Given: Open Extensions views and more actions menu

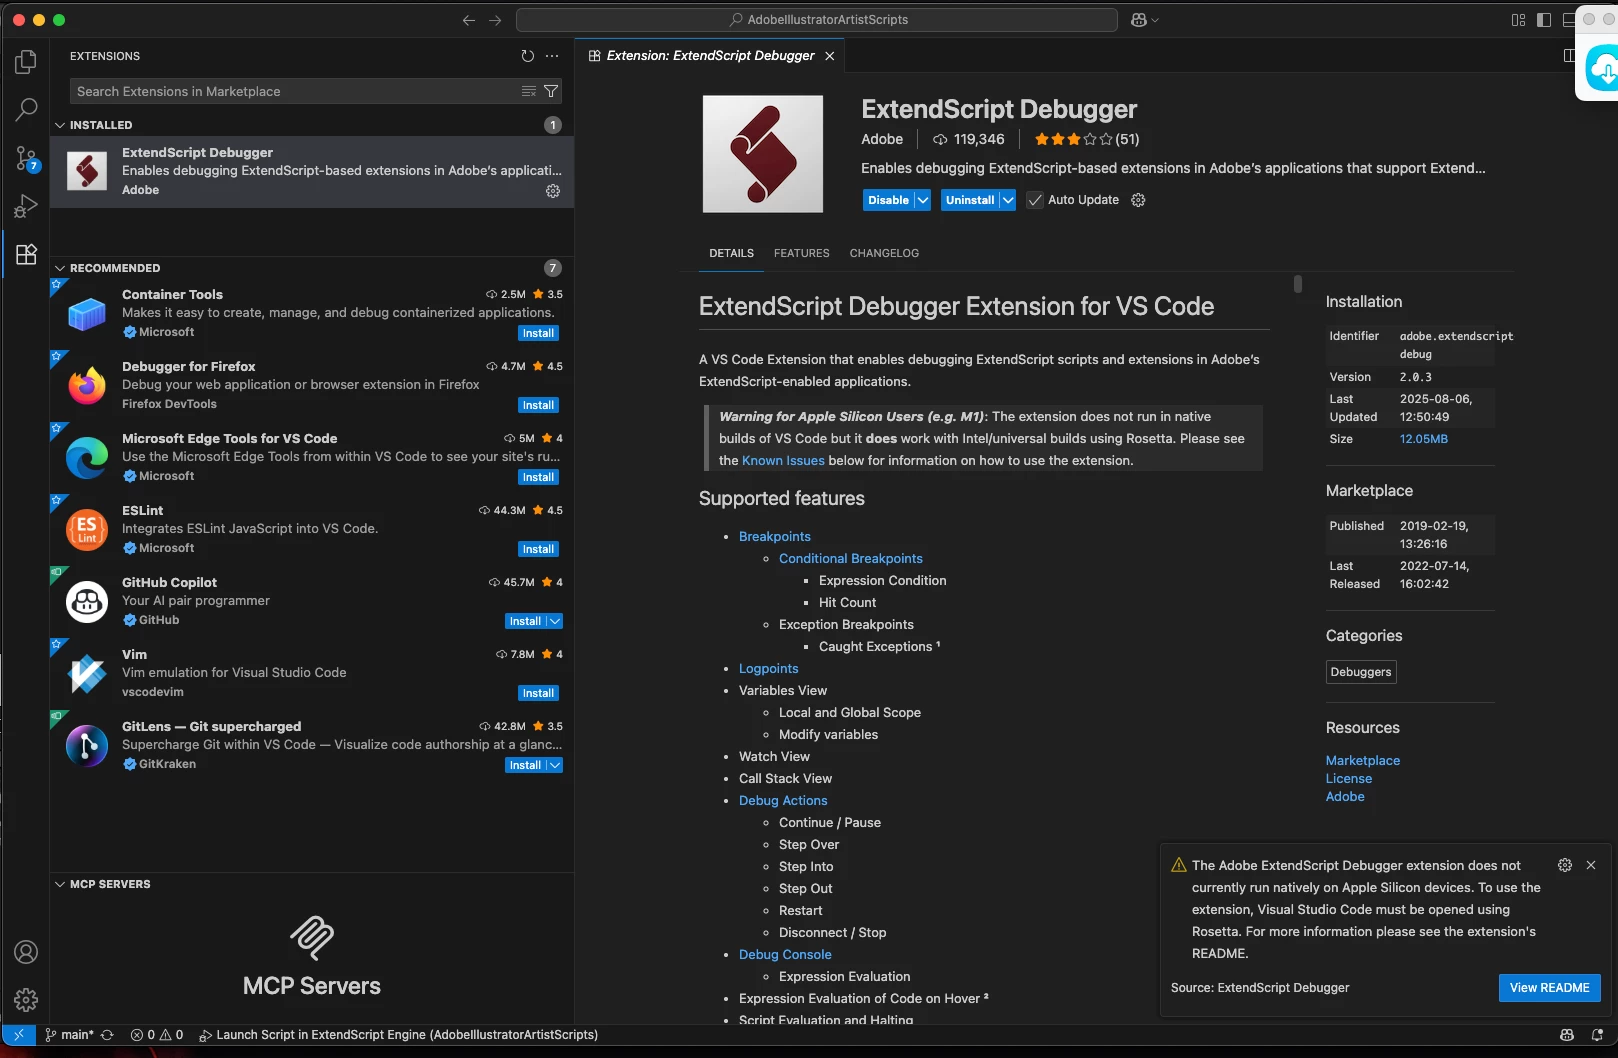Looking at the screenshot, I should tap(552, 56).
